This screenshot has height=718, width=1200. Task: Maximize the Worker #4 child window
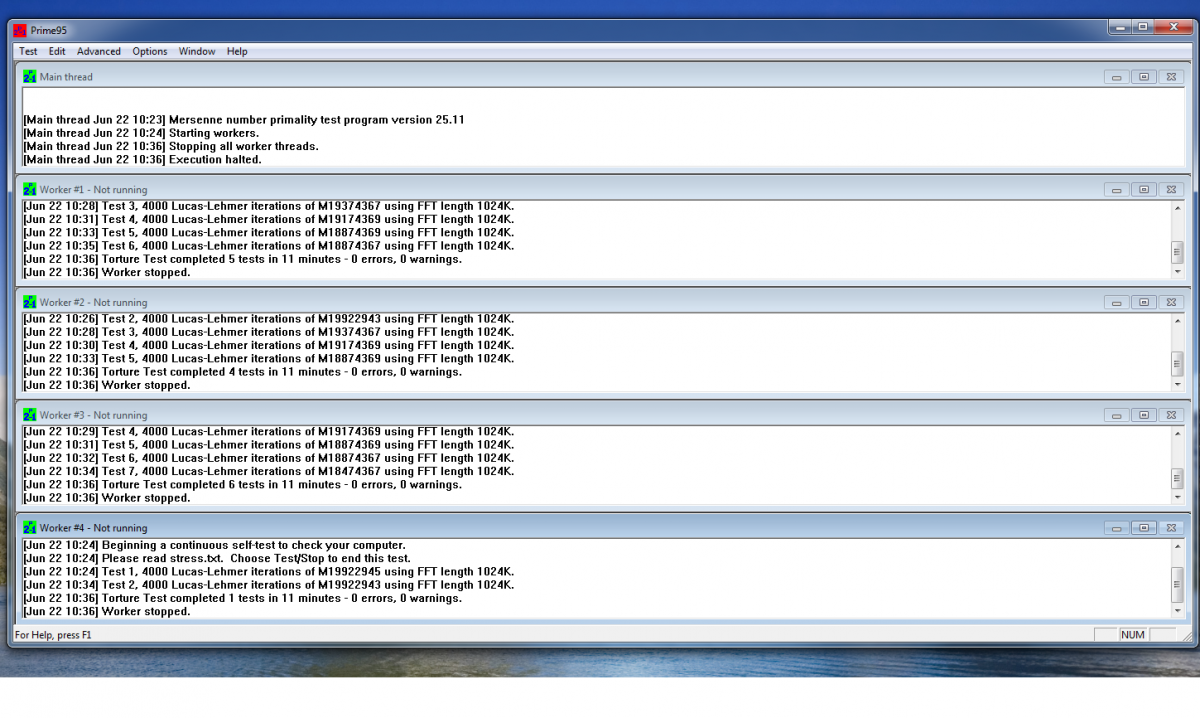1144,528
